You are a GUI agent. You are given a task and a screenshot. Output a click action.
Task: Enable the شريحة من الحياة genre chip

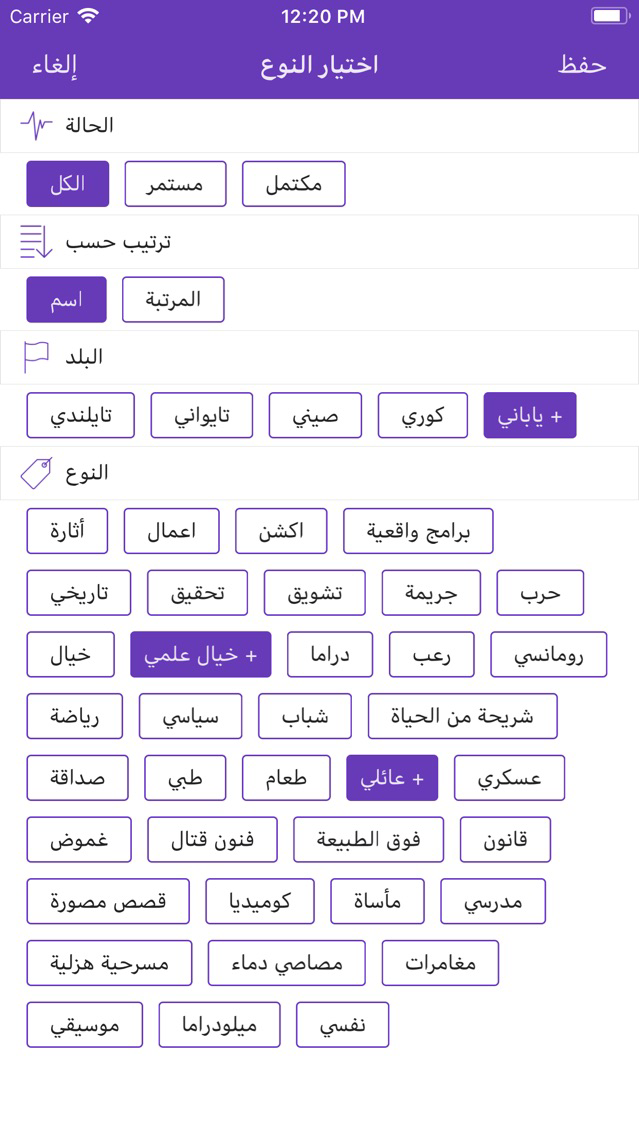463,716
